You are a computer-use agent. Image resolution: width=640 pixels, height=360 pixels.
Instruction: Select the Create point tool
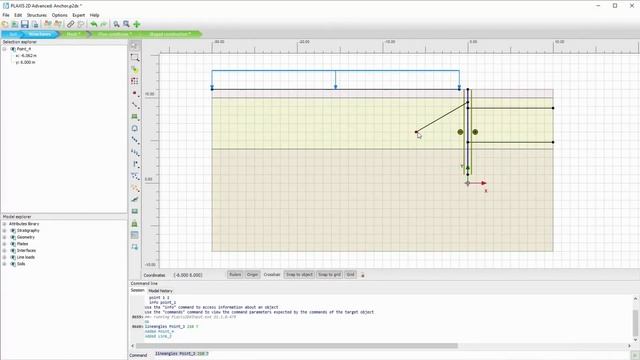tap(135, 93)
